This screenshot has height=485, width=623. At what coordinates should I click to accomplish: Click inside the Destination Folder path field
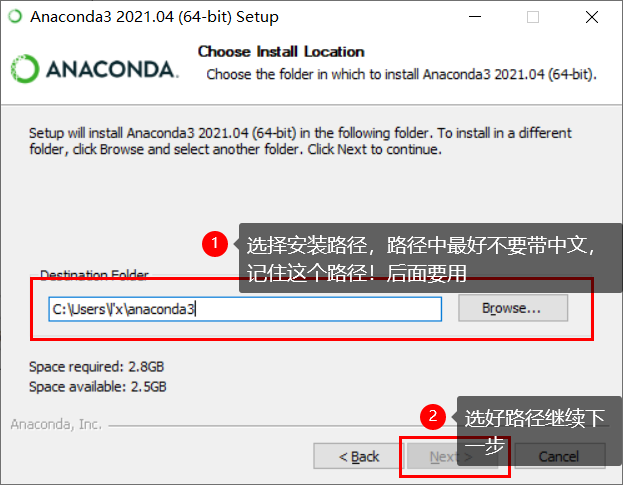tap(245, 309)
